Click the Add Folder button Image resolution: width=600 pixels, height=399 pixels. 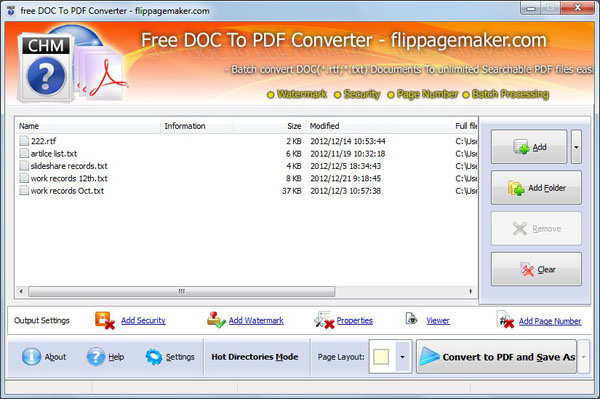[536, 188]
